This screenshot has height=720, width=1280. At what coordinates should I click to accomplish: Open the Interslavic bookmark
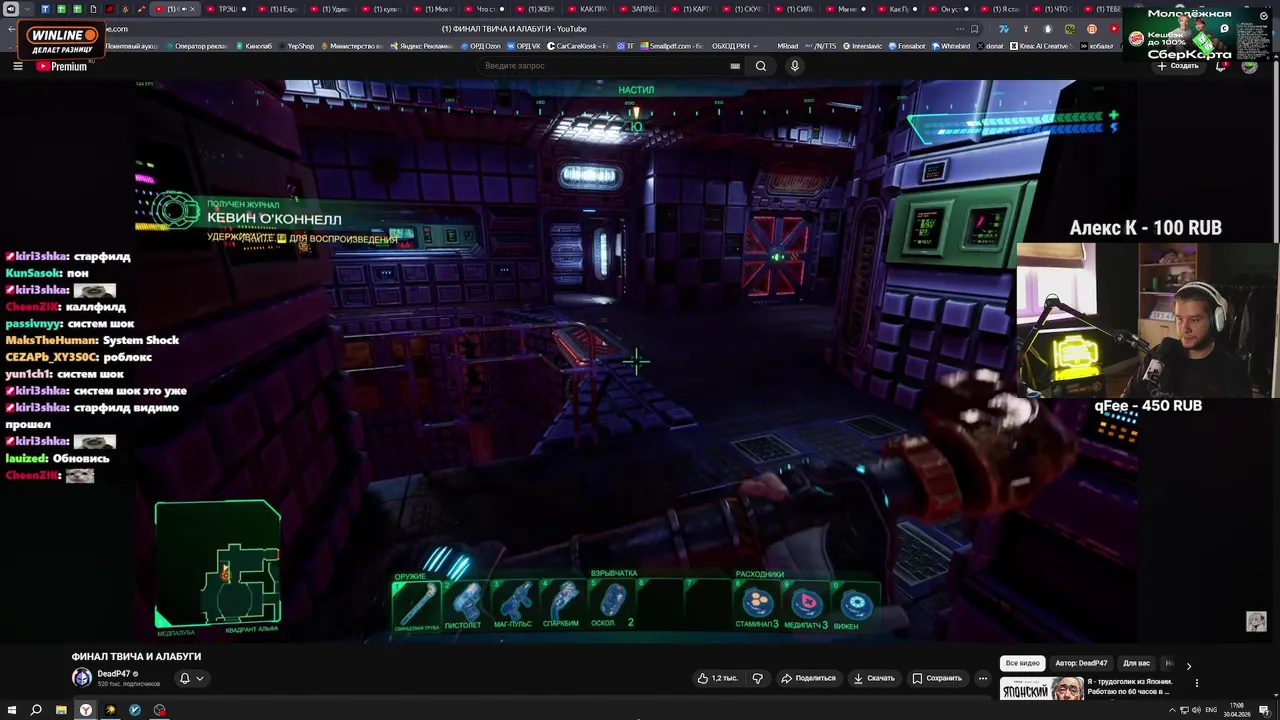pos(862,46)
